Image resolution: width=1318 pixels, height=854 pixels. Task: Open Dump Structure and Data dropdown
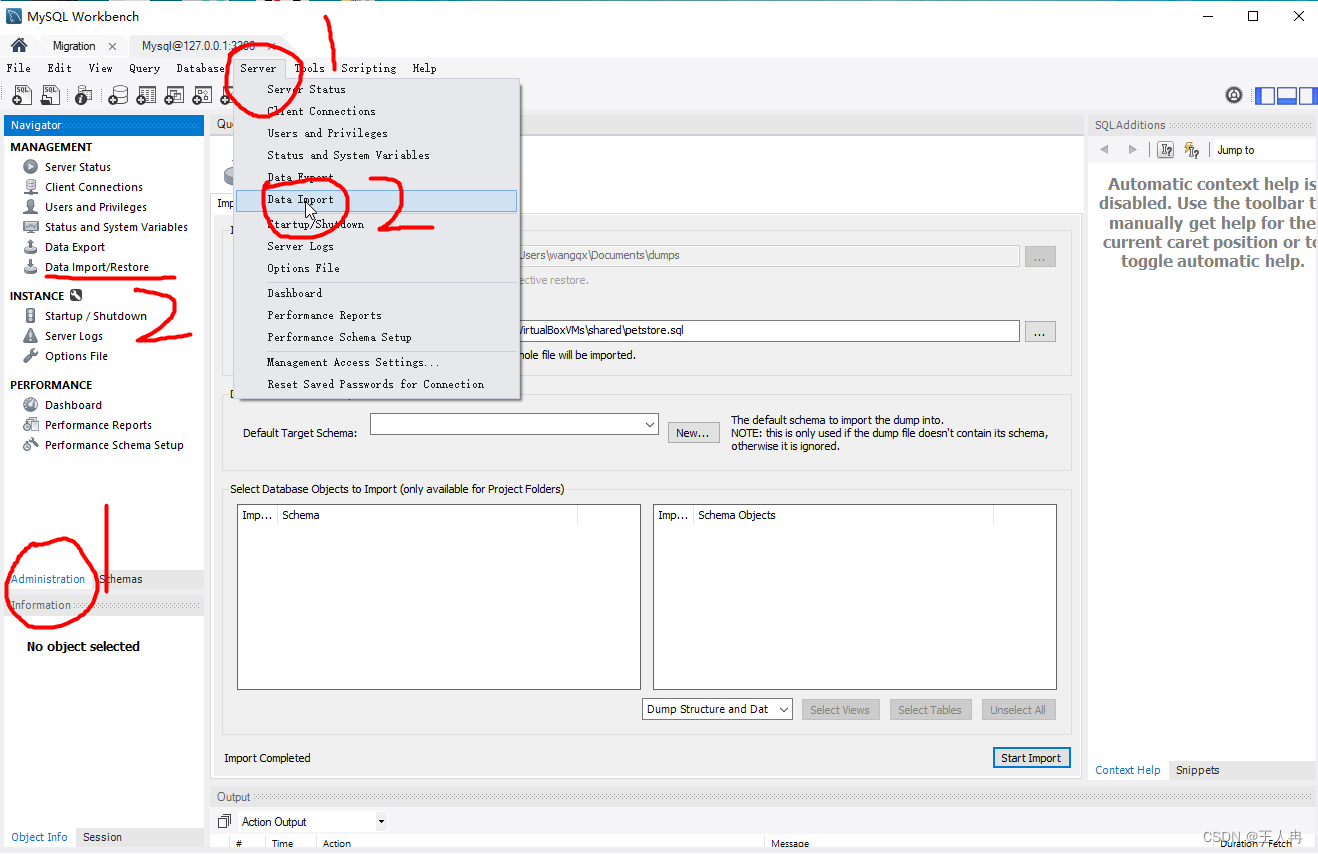tap(717, 710)
